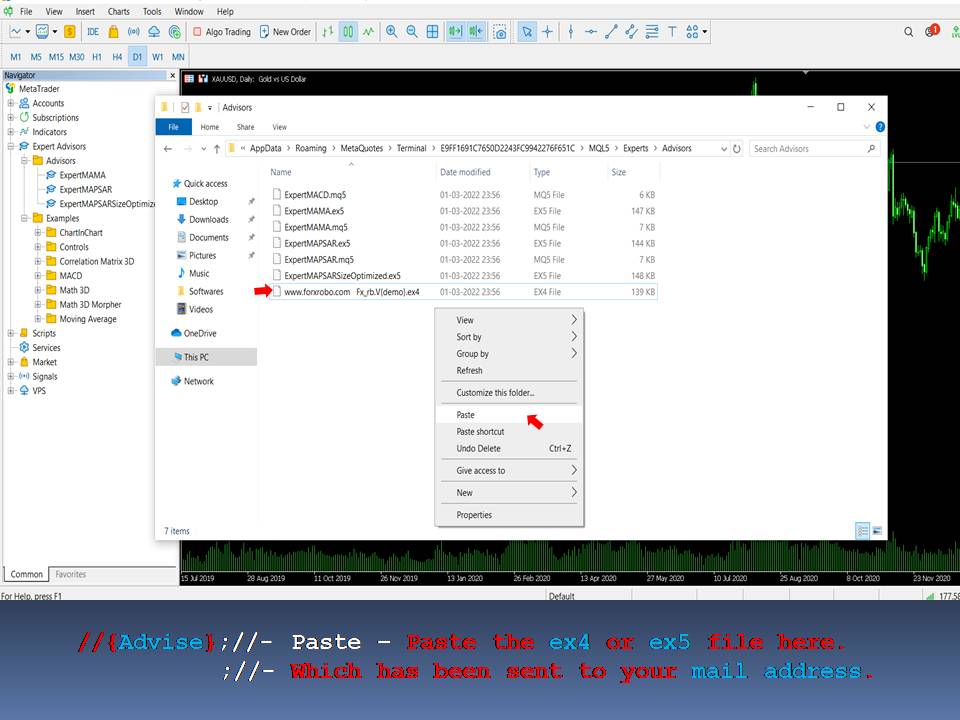Collapse the Expert Advisors tree node
The image size is (960, 720).
(11, 146)
